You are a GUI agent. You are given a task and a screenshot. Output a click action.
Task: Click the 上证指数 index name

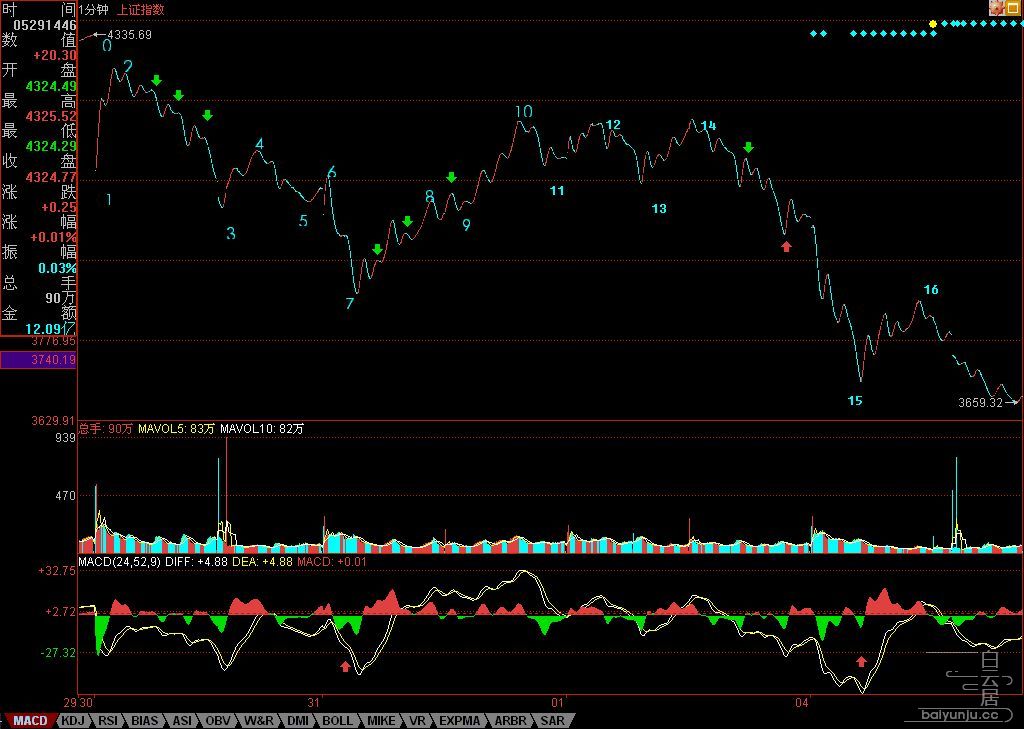point(140,10)
